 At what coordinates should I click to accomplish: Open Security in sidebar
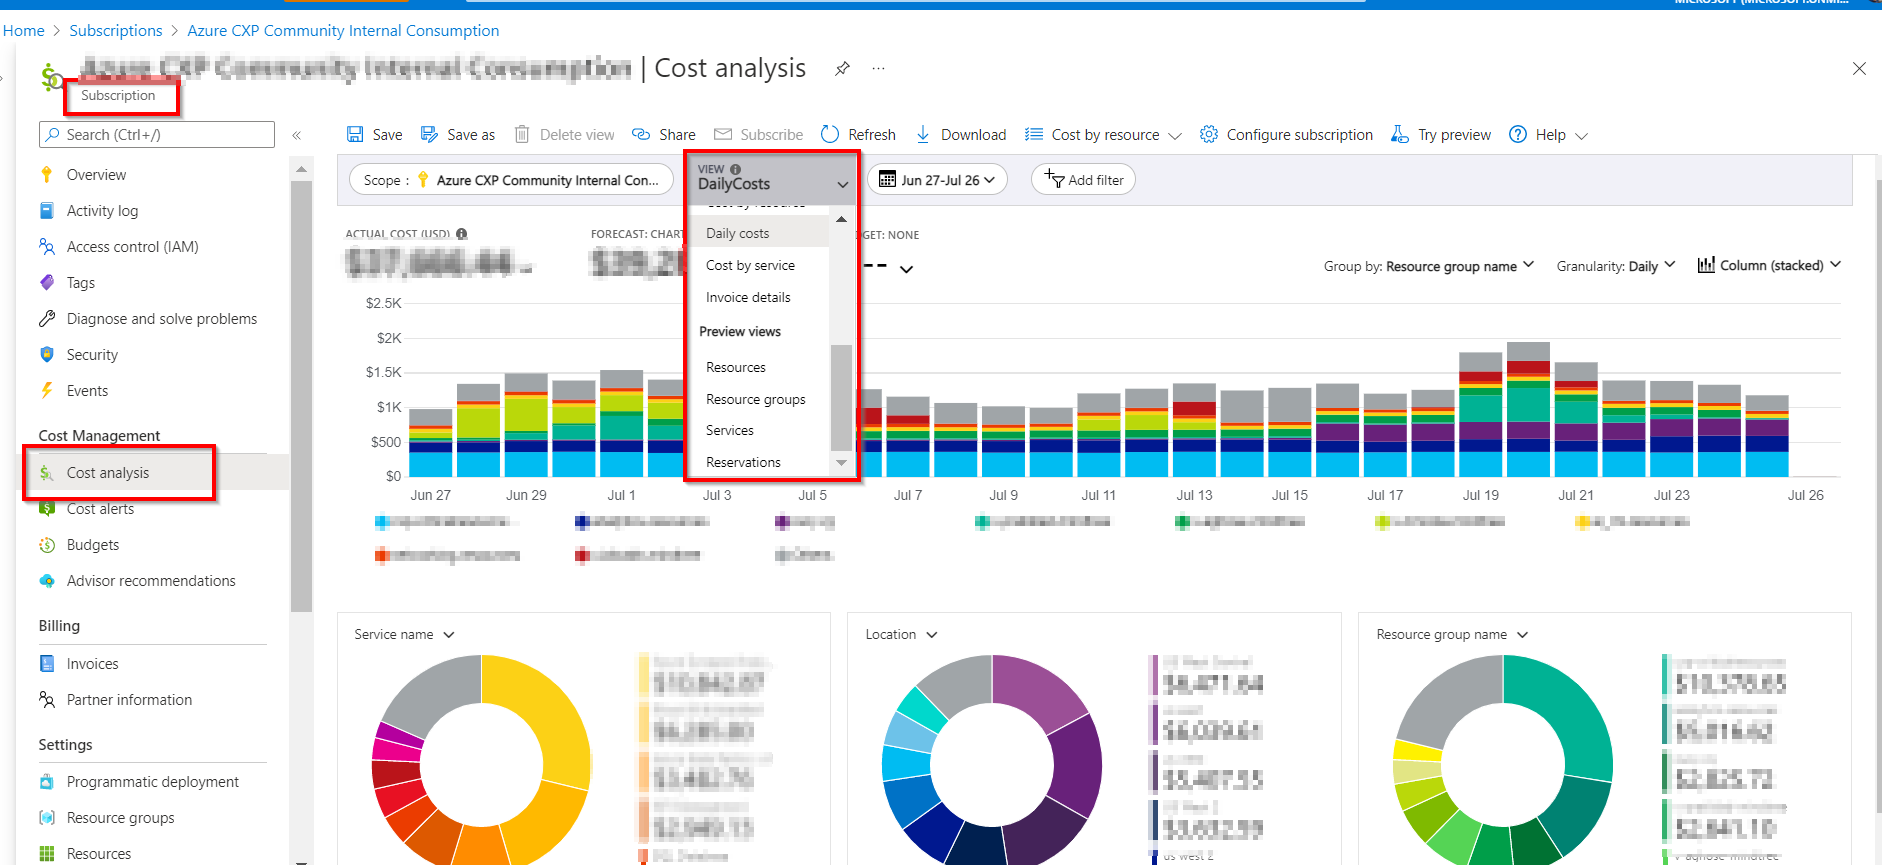[x=92, y=355]
